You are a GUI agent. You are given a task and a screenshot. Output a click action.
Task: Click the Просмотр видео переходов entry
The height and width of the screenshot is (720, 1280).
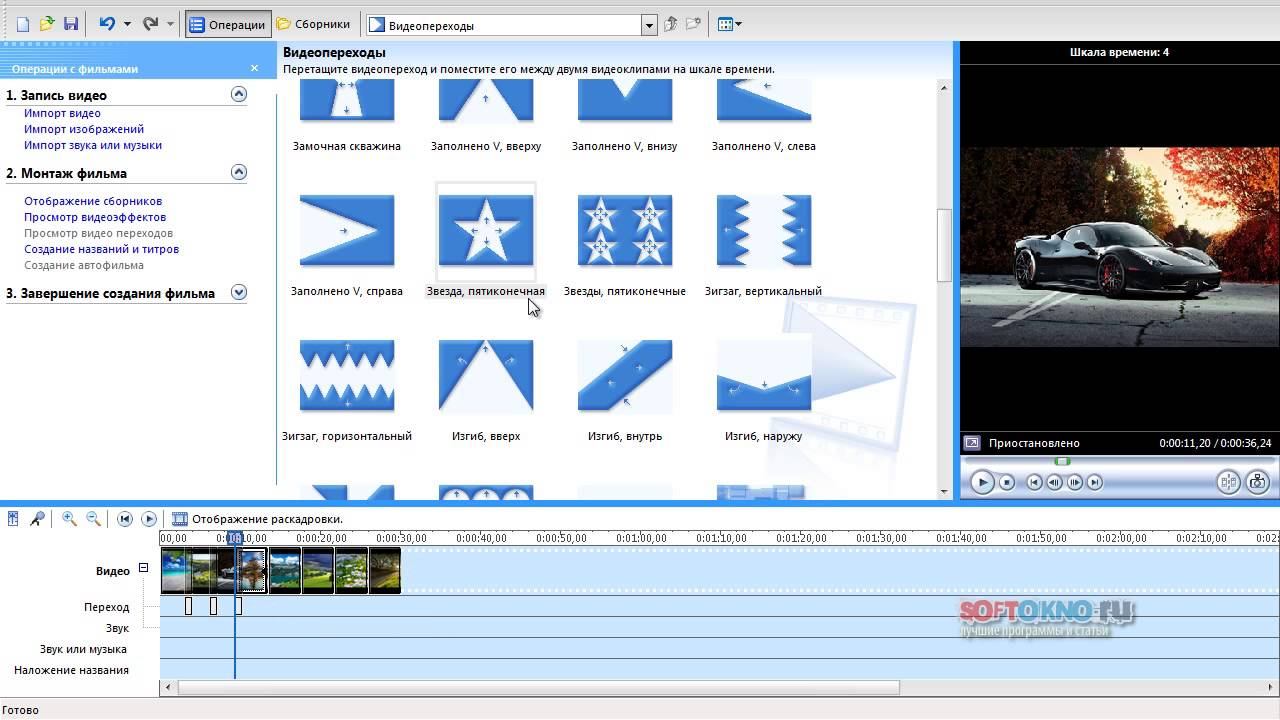[x=99, y=233]
